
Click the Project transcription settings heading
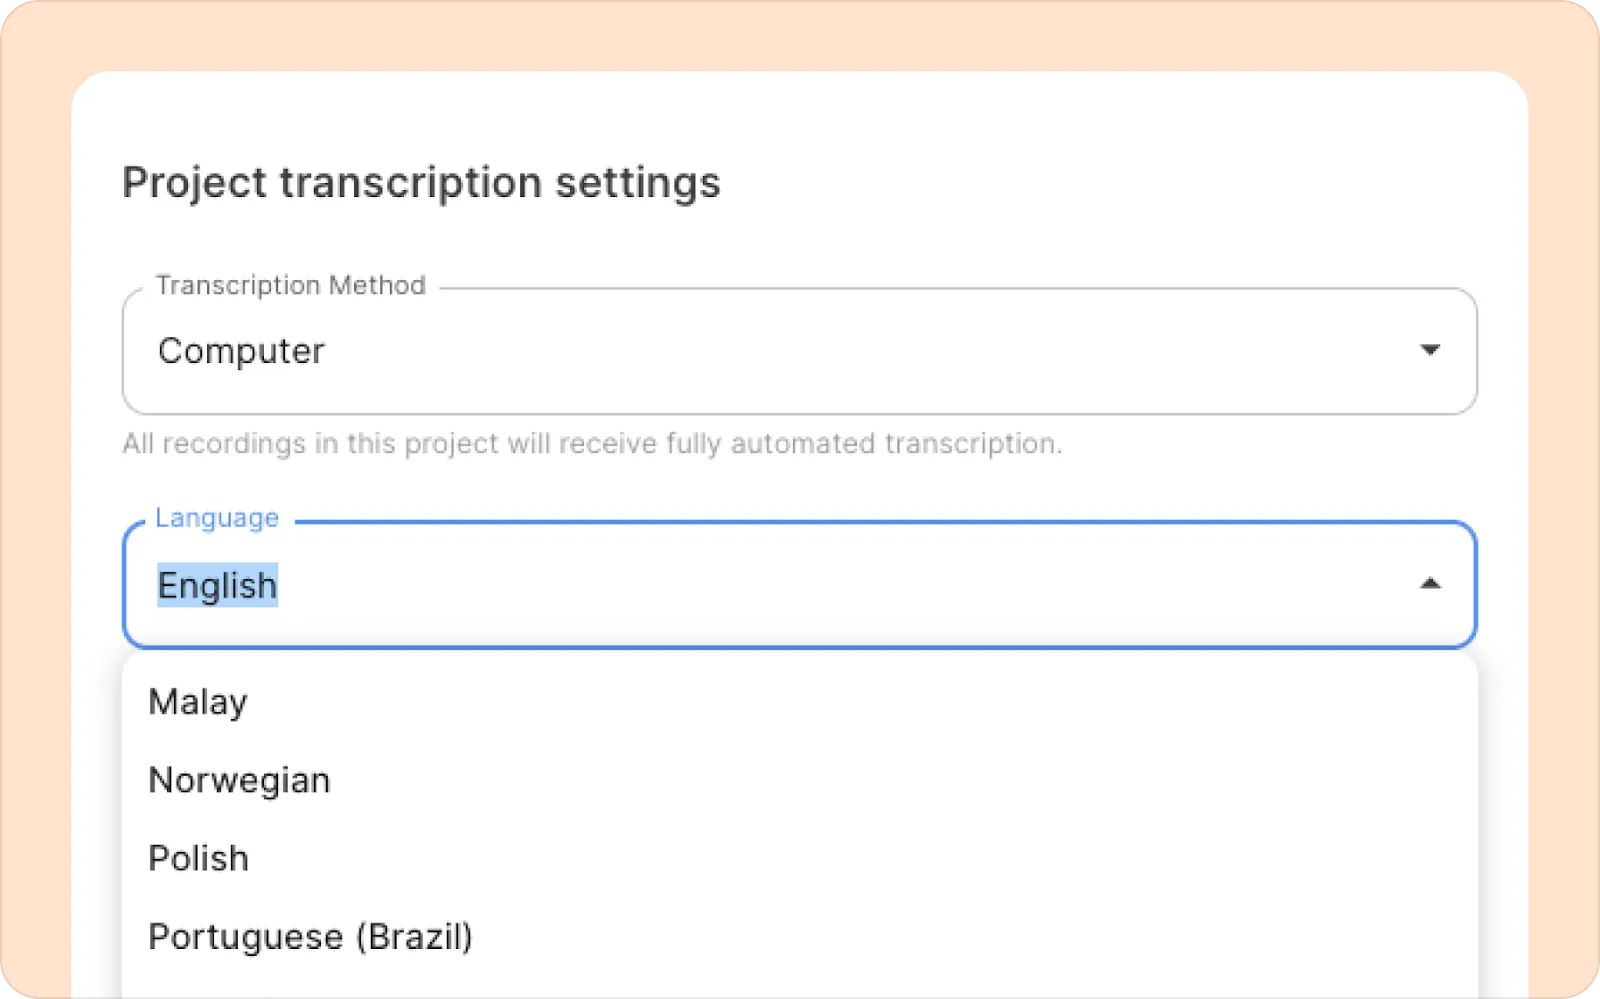point(421,183)
